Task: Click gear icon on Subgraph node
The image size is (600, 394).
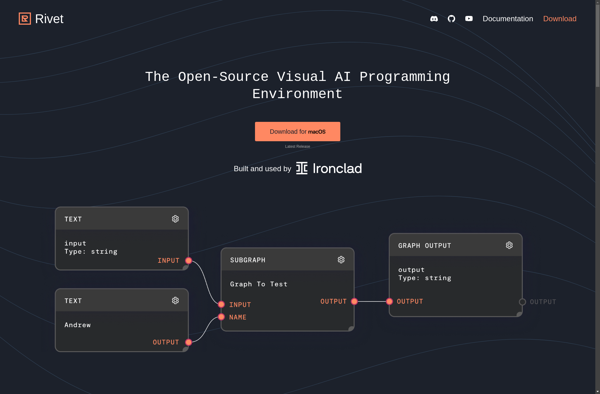Action: [341, 260]
